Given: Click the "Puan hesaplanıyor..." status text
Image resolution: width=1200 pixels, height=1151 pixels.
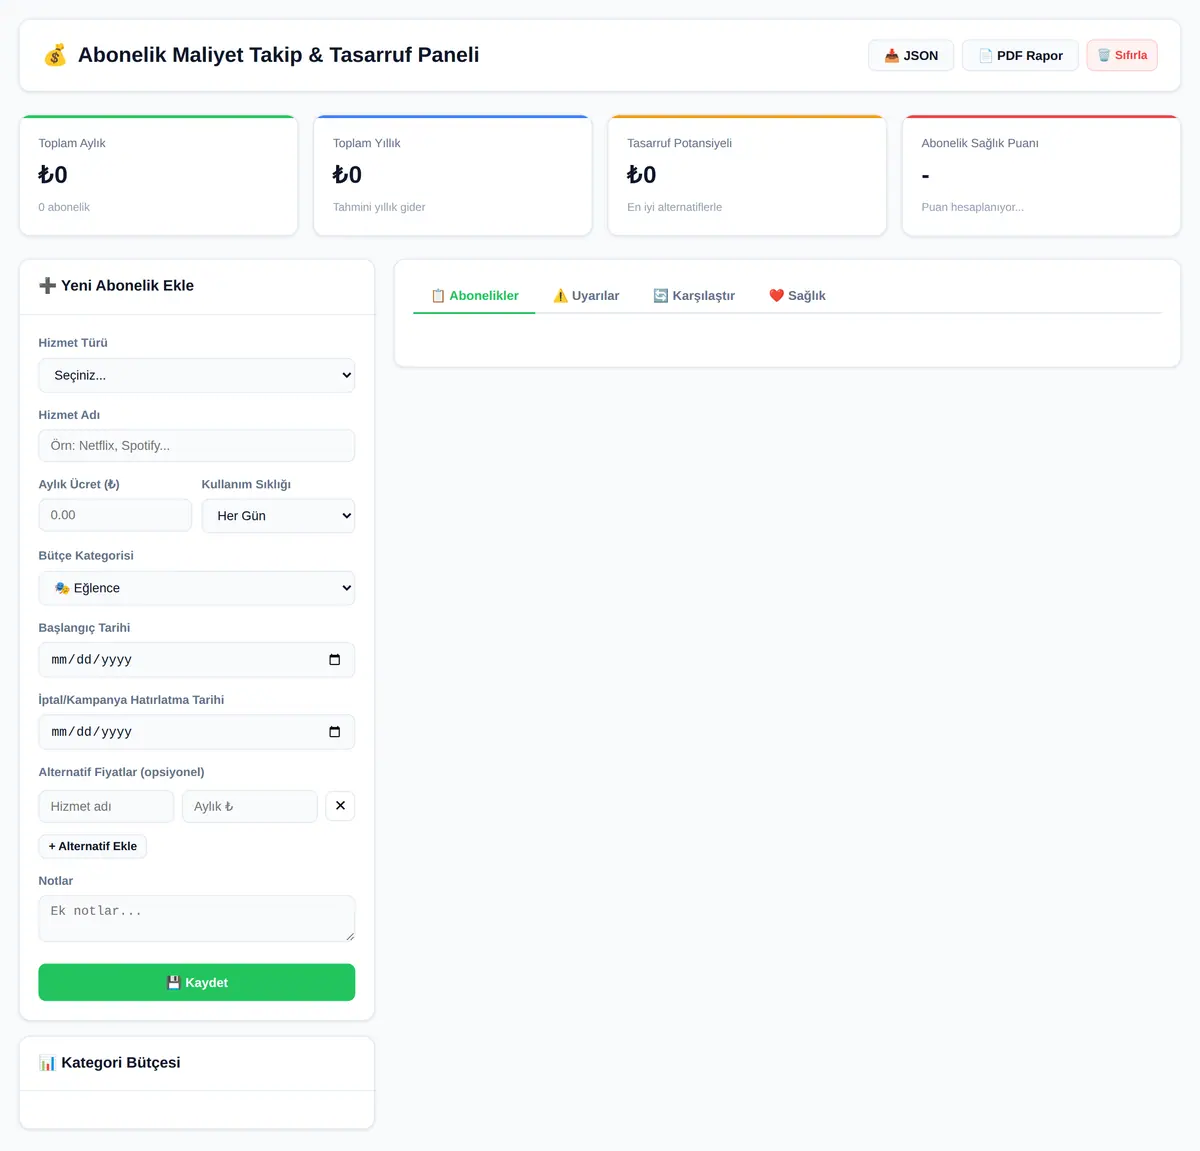Looking at the screenshot, I should click(972, 207).
